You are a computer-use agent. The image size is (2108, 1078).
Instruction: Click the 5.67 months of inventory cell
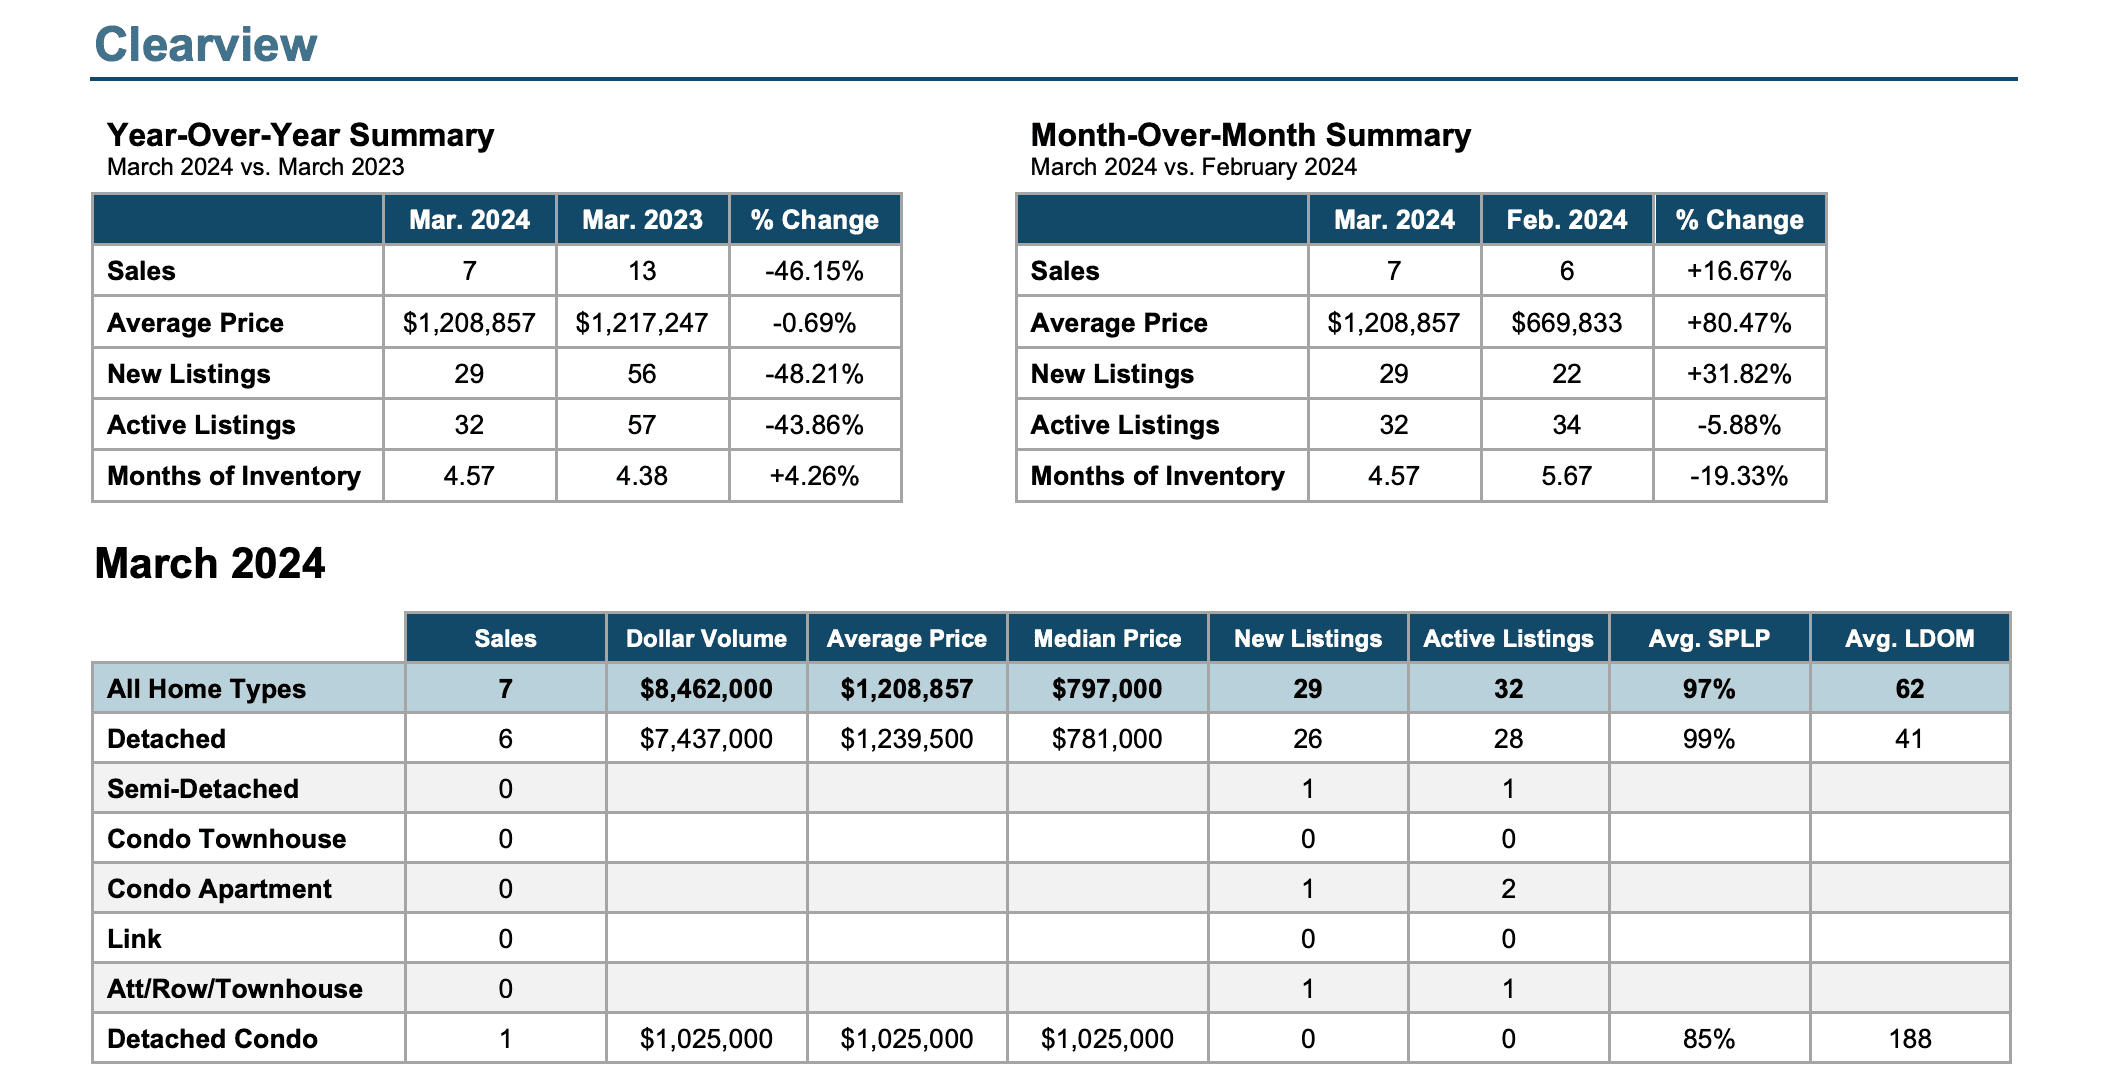[x=1567, y=476]
